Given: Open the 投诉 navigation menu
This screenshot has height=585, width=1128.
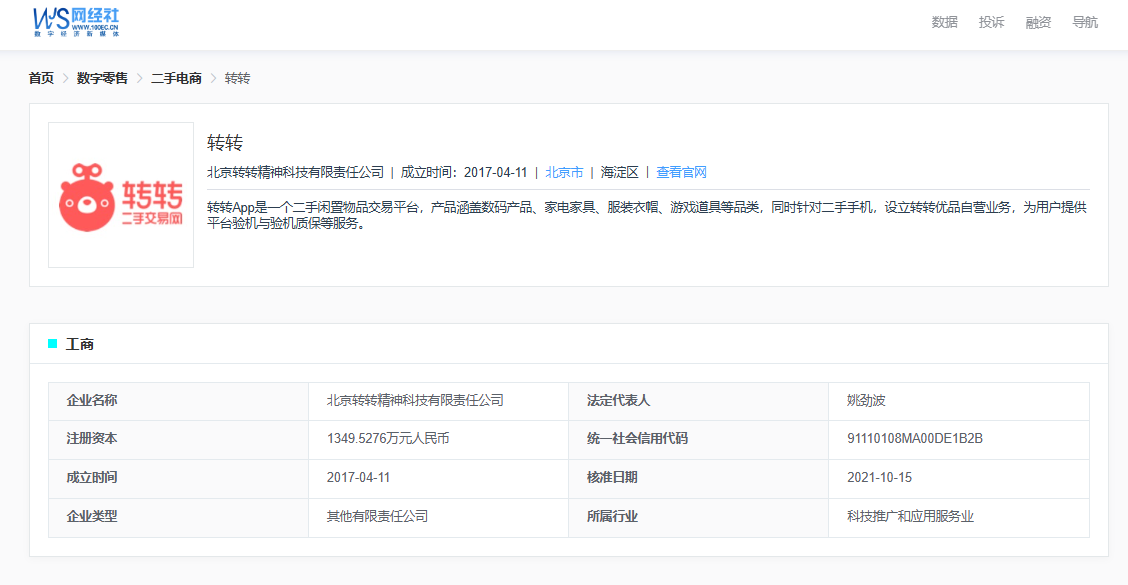Looking at the screenshot, I should [991, 22].
